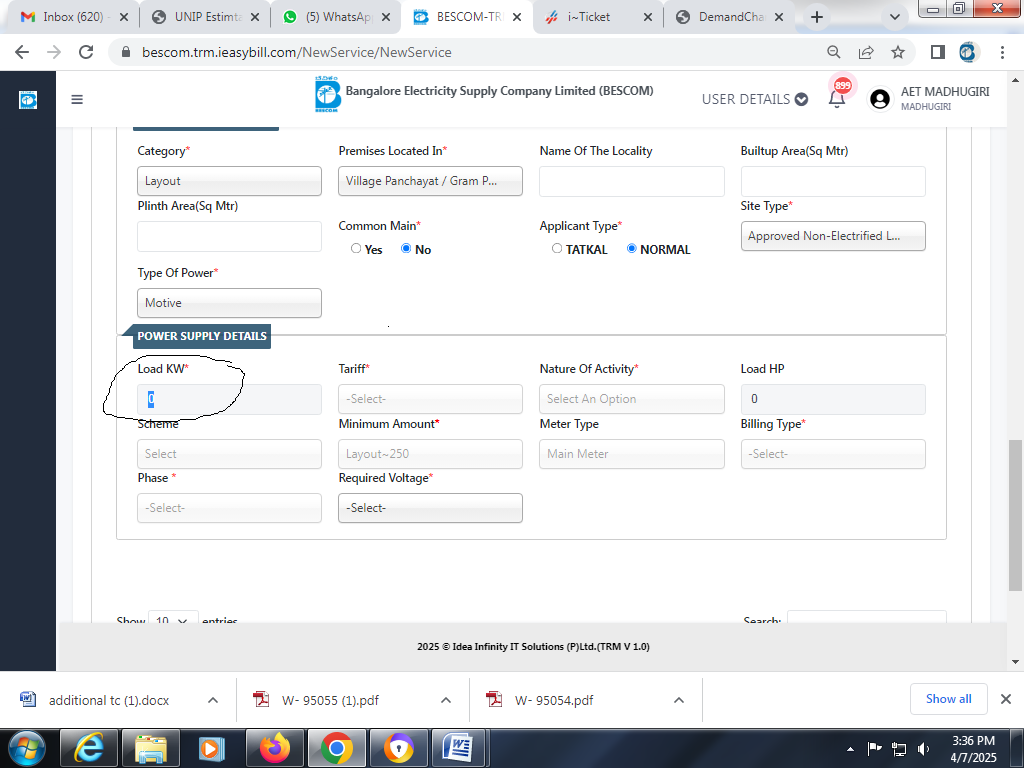This screenshot has width=1024, height=768.
Task: Expand options for W- 95054.pdf download
Action: (x=679, y=700)
